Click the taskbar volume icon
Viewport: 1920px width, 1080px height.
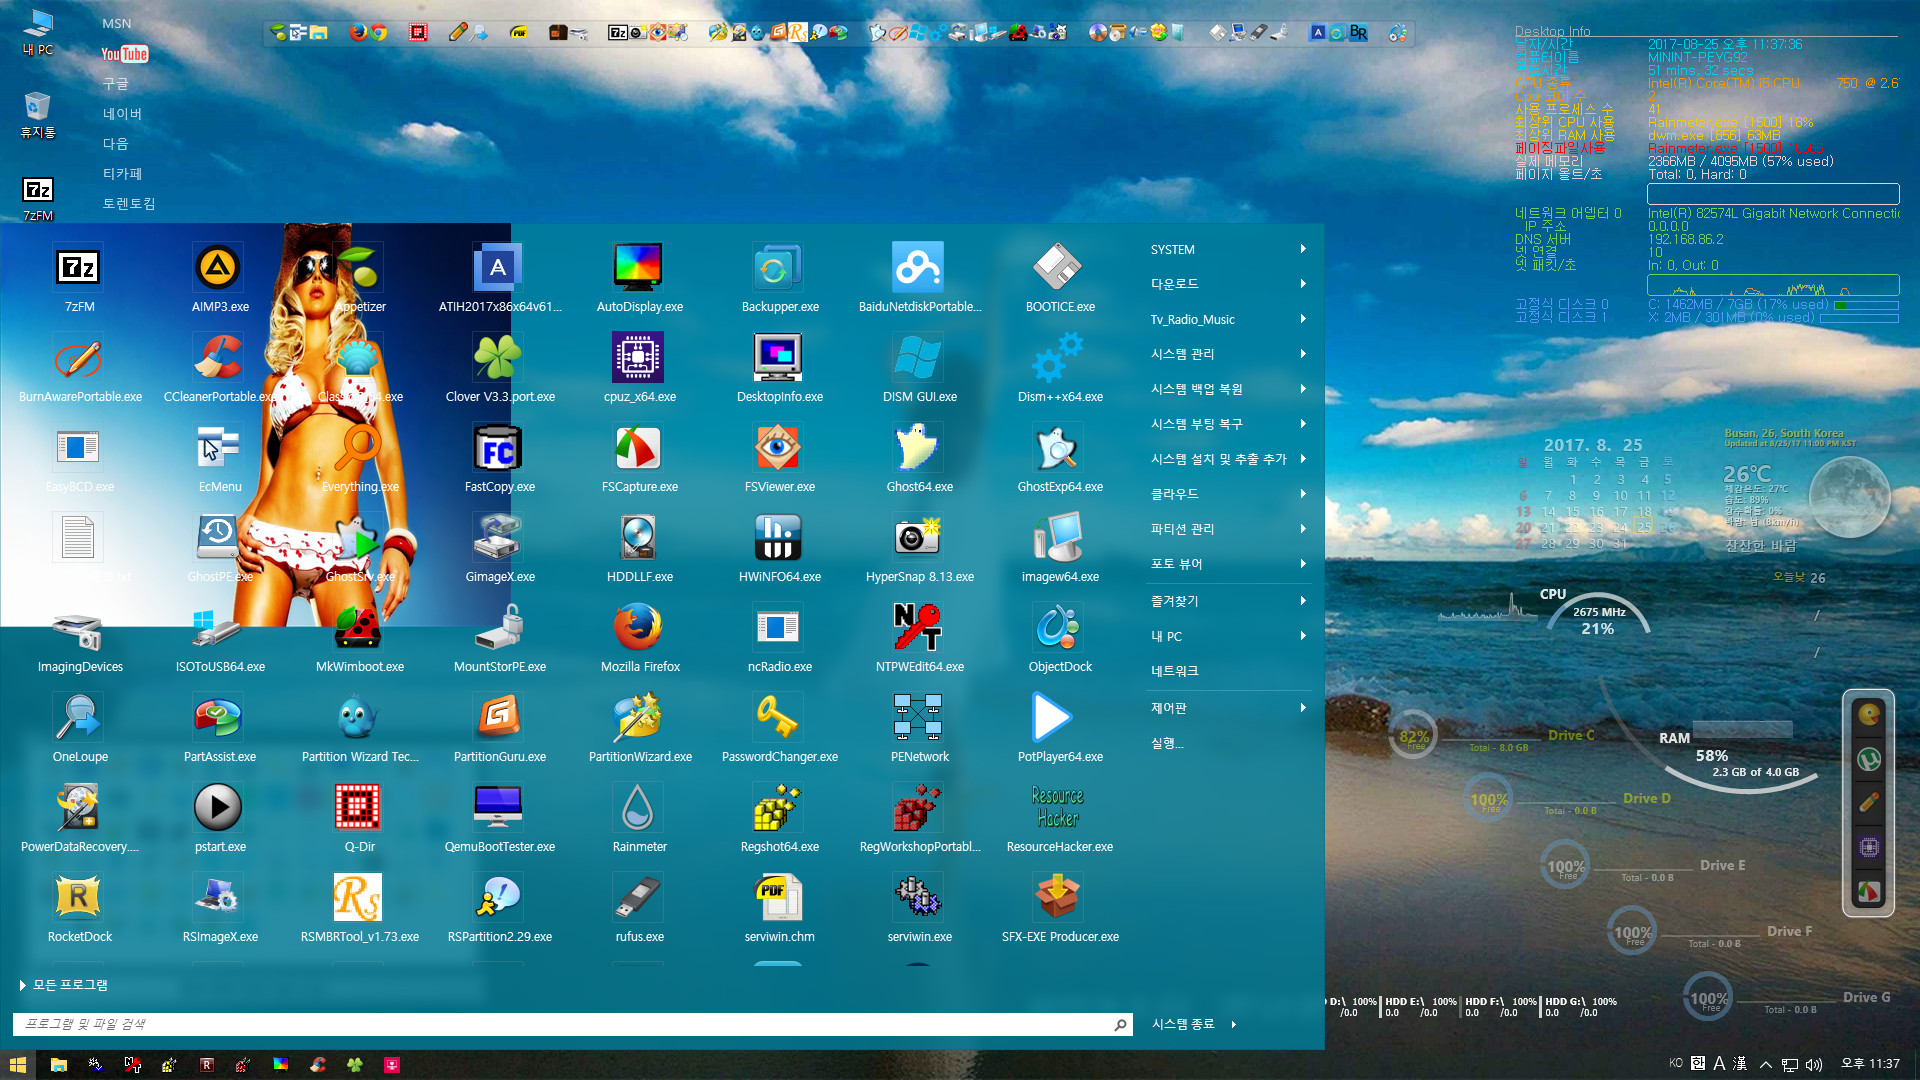coord(1814,1064)
